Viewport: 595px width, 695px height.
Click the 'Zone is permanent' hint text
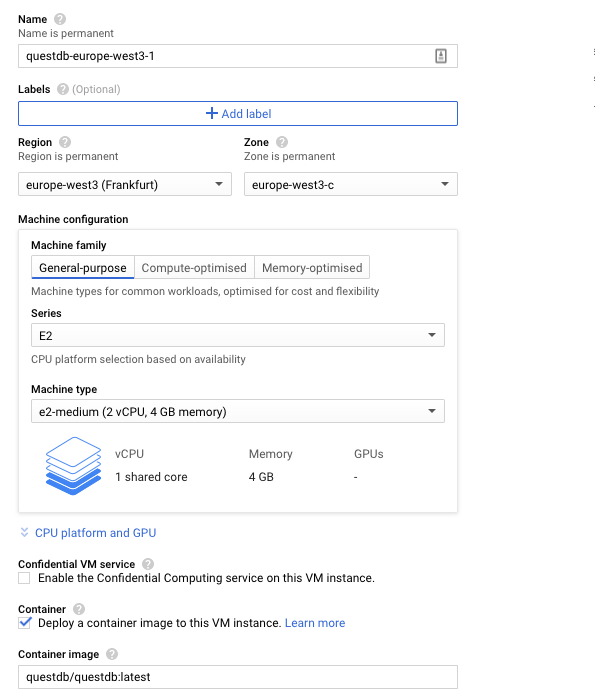[290, 156]
